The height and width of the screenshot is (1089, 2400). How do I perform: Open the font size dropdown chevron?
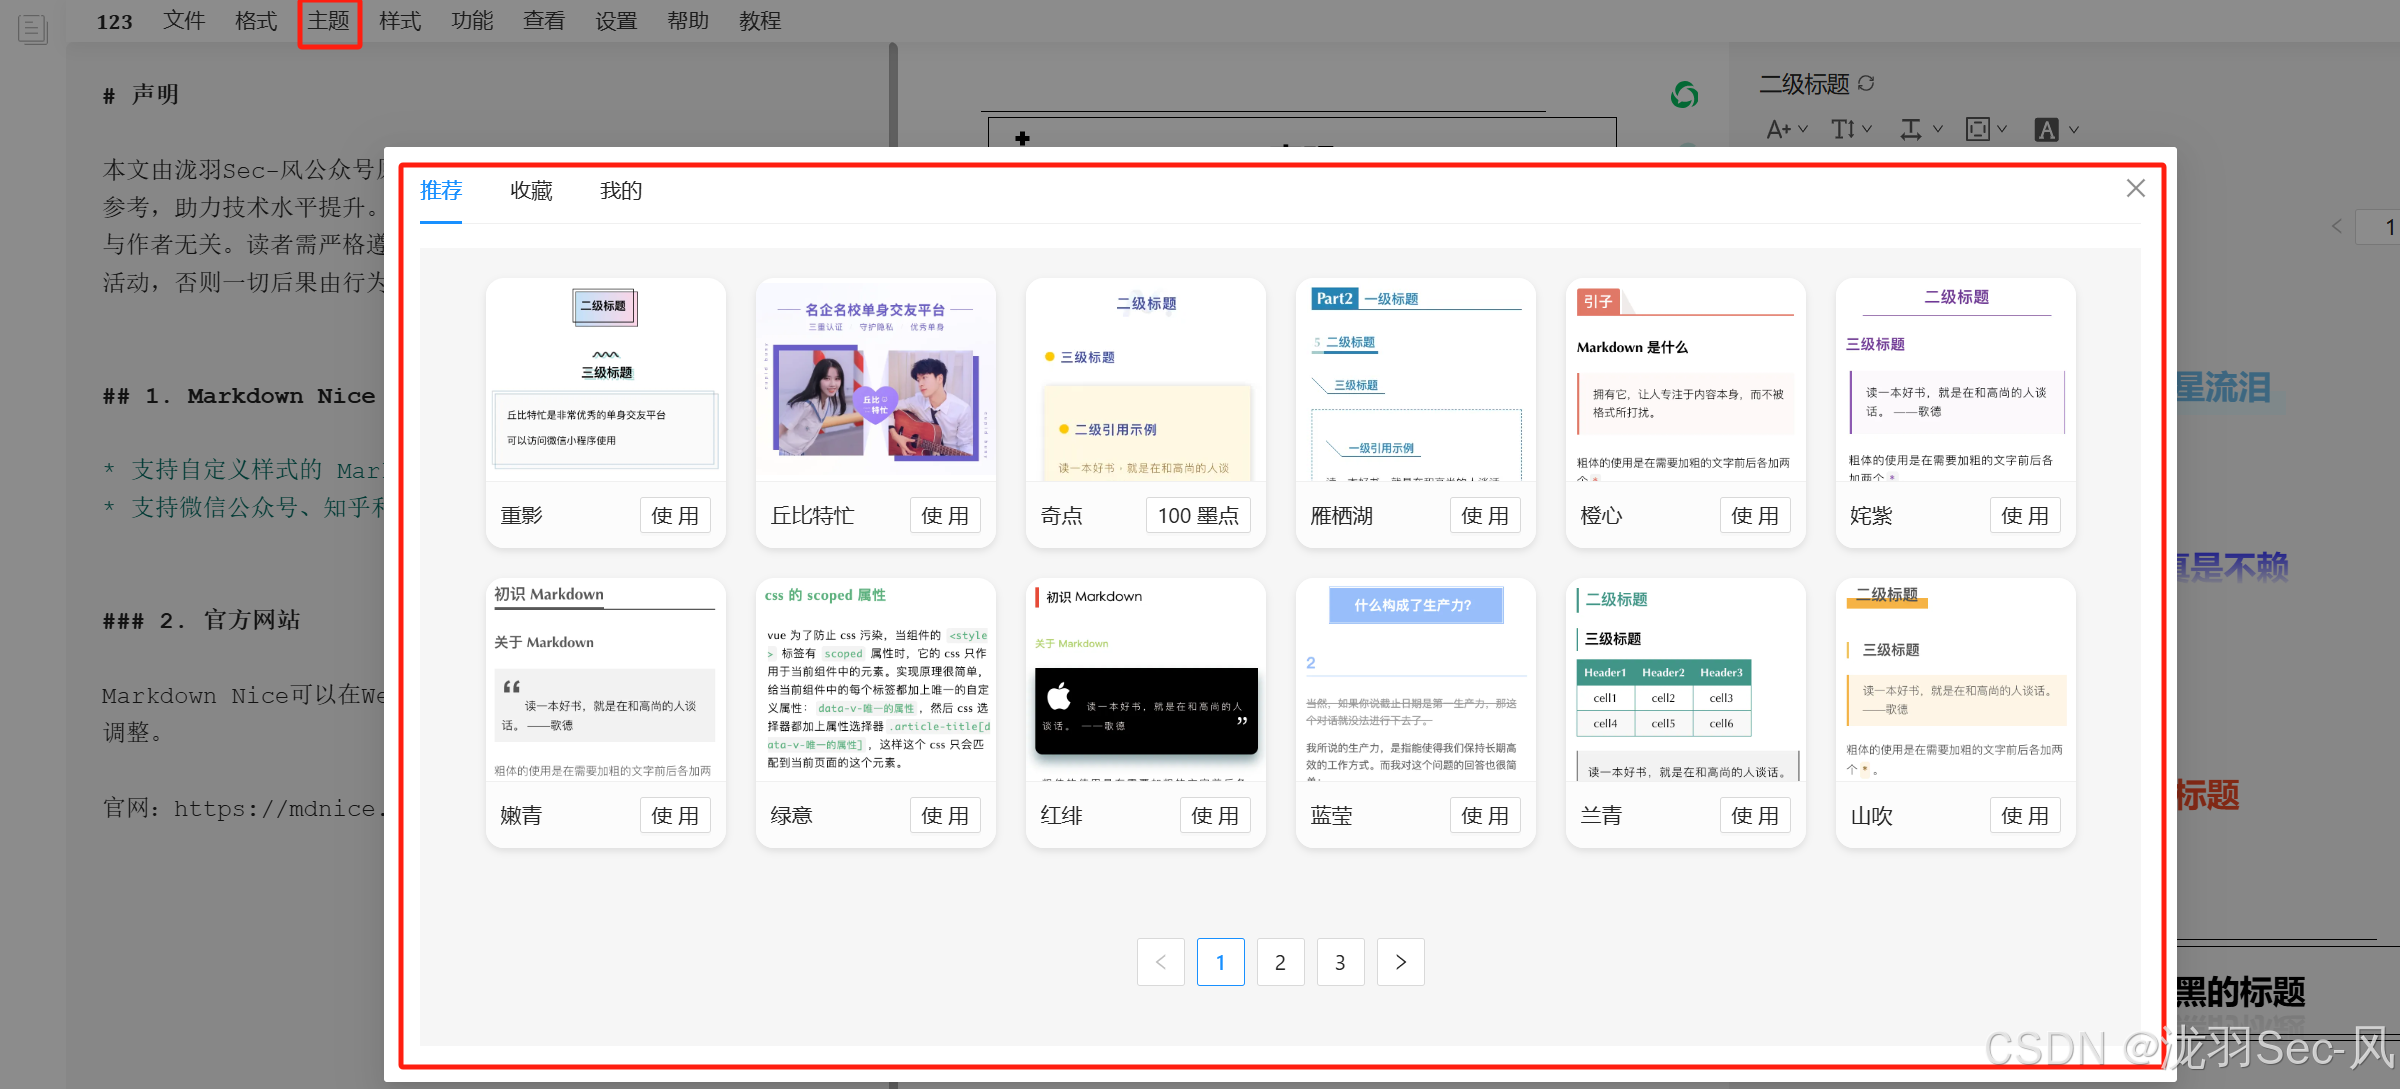pos(1803,129)
